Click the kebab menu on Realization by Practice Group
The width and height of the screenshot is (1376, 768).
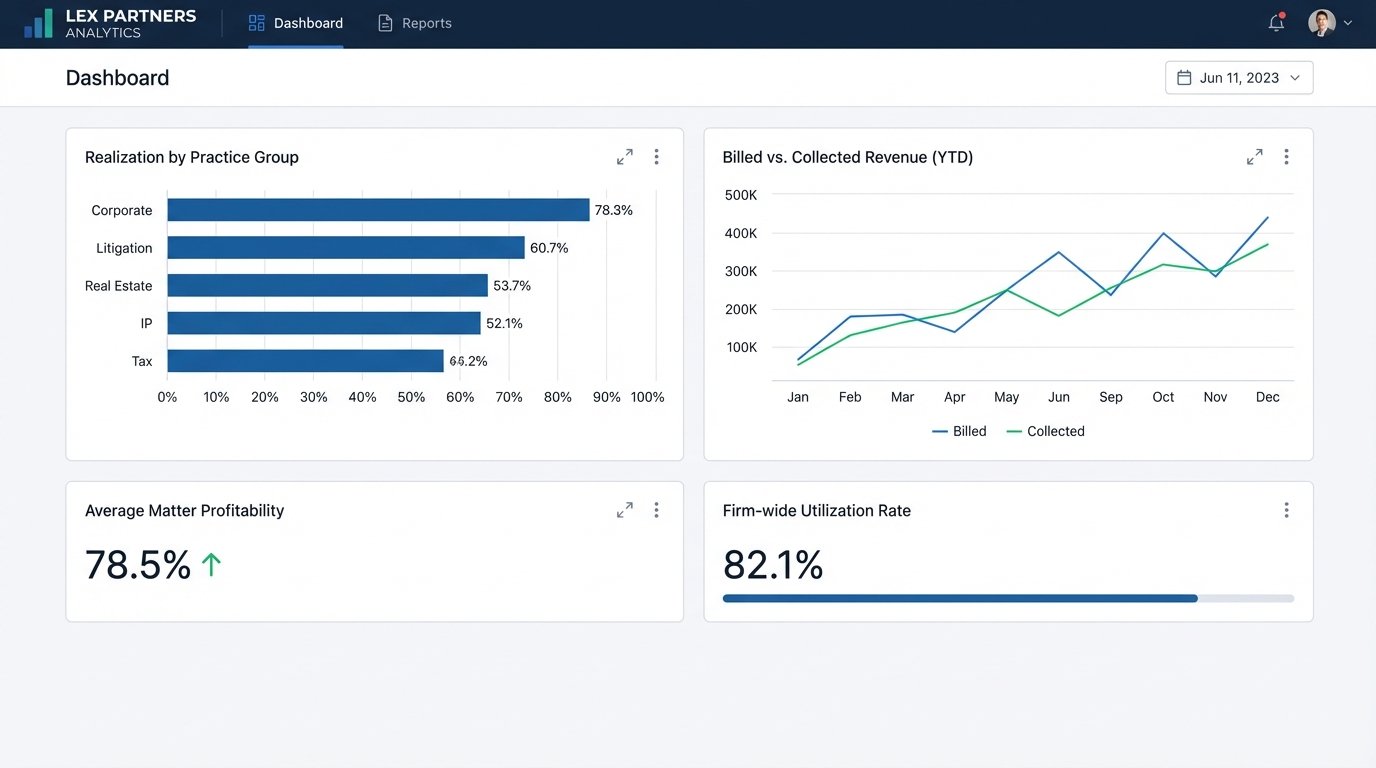(x=657, y=156)
